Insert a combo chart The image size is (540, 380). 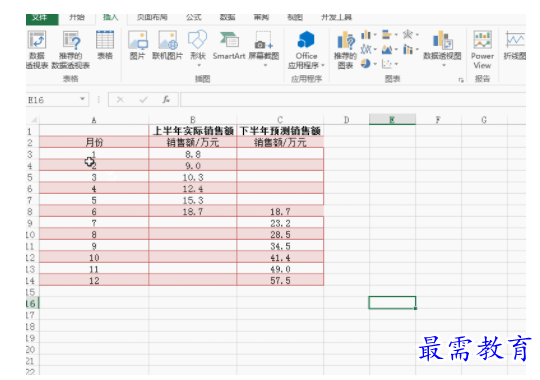click(408, 49)
